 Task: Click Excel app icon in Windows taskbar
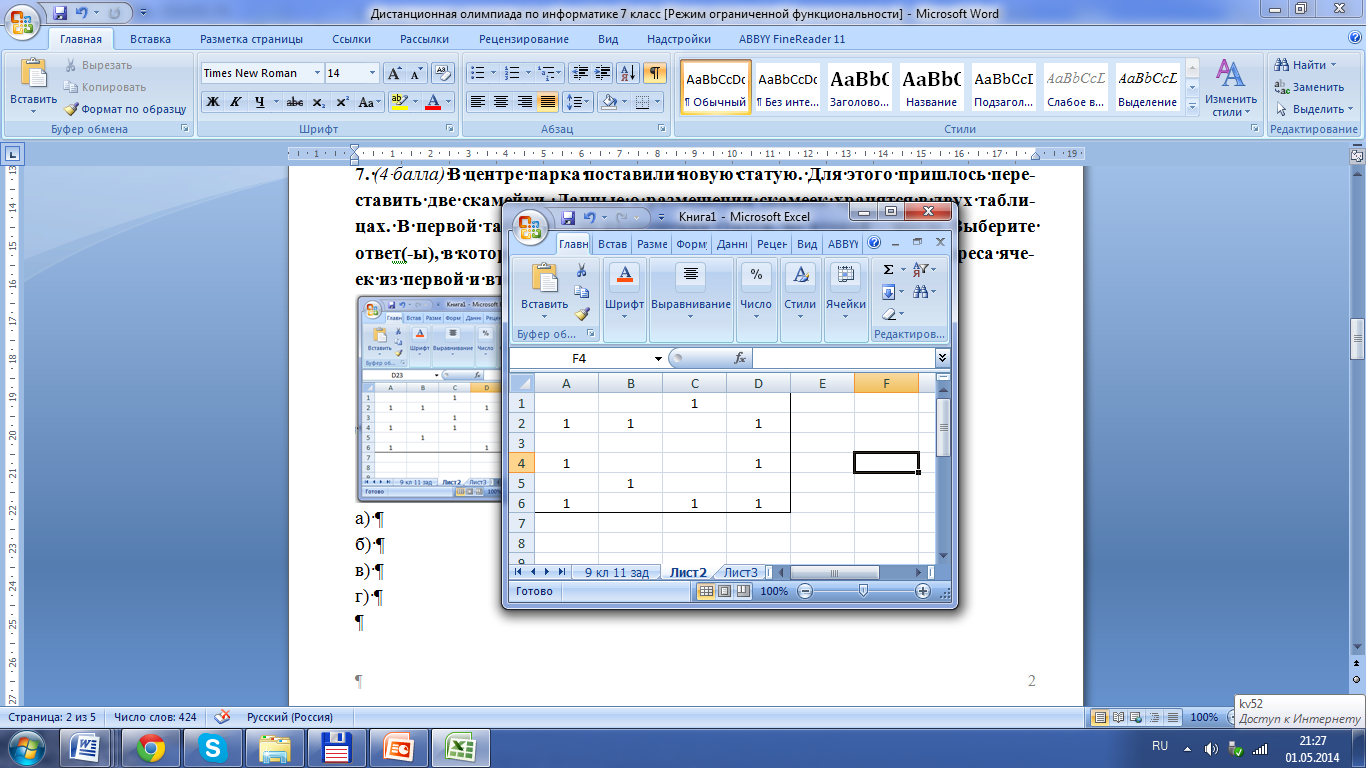click(x=459, y=747)
